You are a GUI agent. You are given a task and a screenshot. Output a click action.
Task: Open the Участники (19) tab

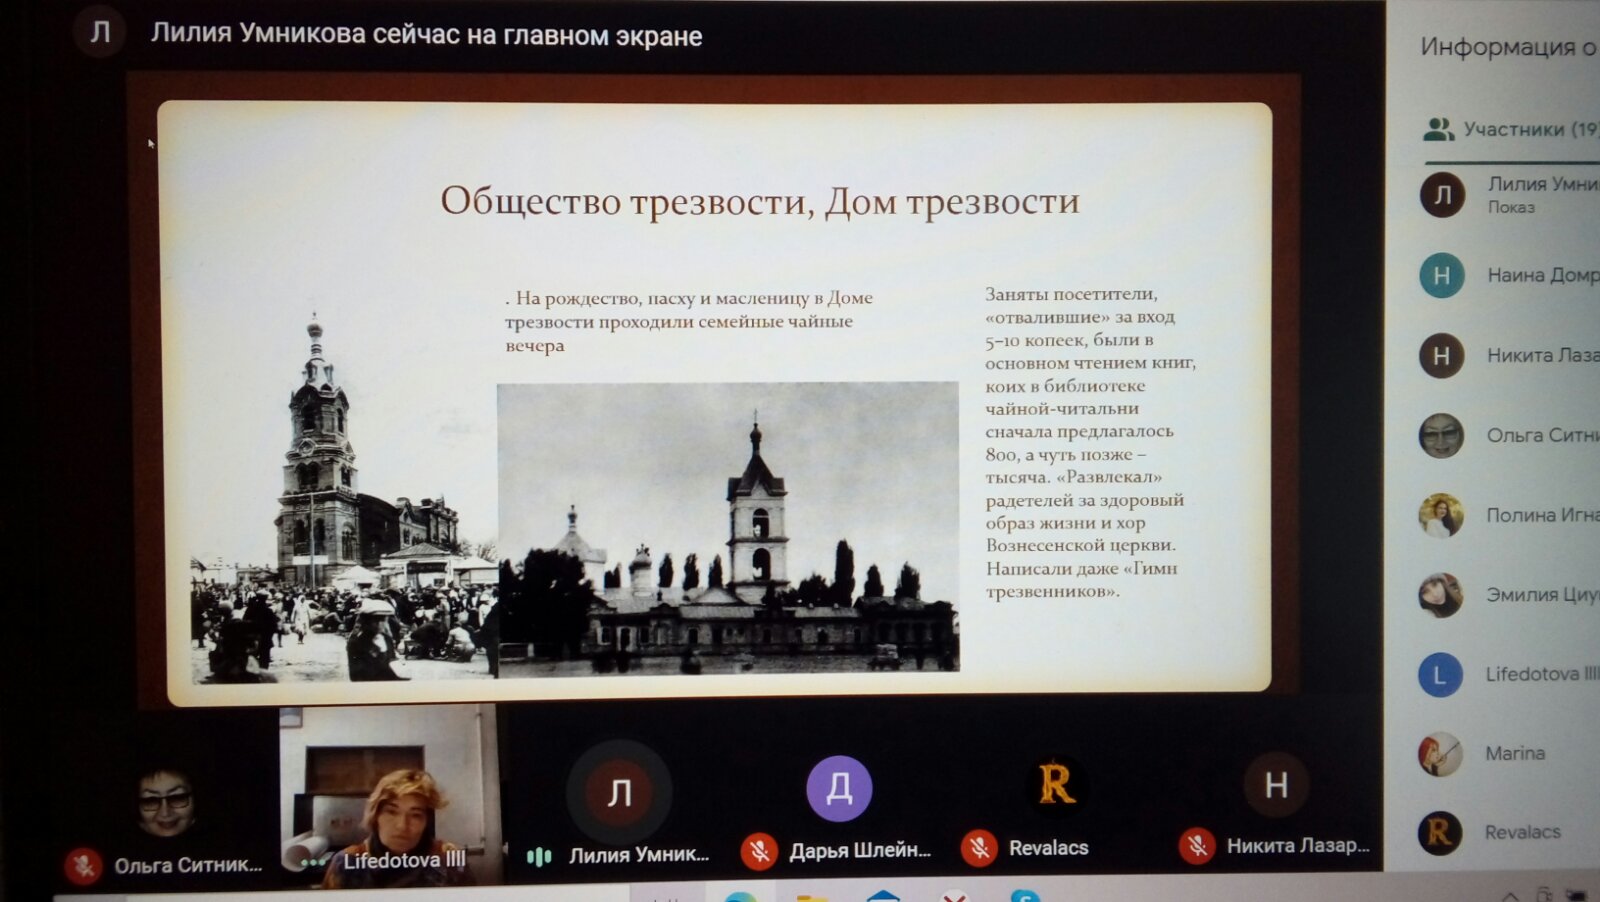pos(1511,129)
